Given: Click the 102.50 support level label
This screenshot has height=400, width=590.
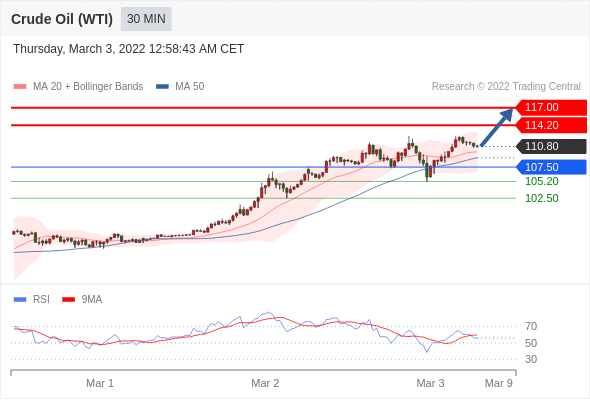Looking at the screenshot, I should tap(541, 198).
